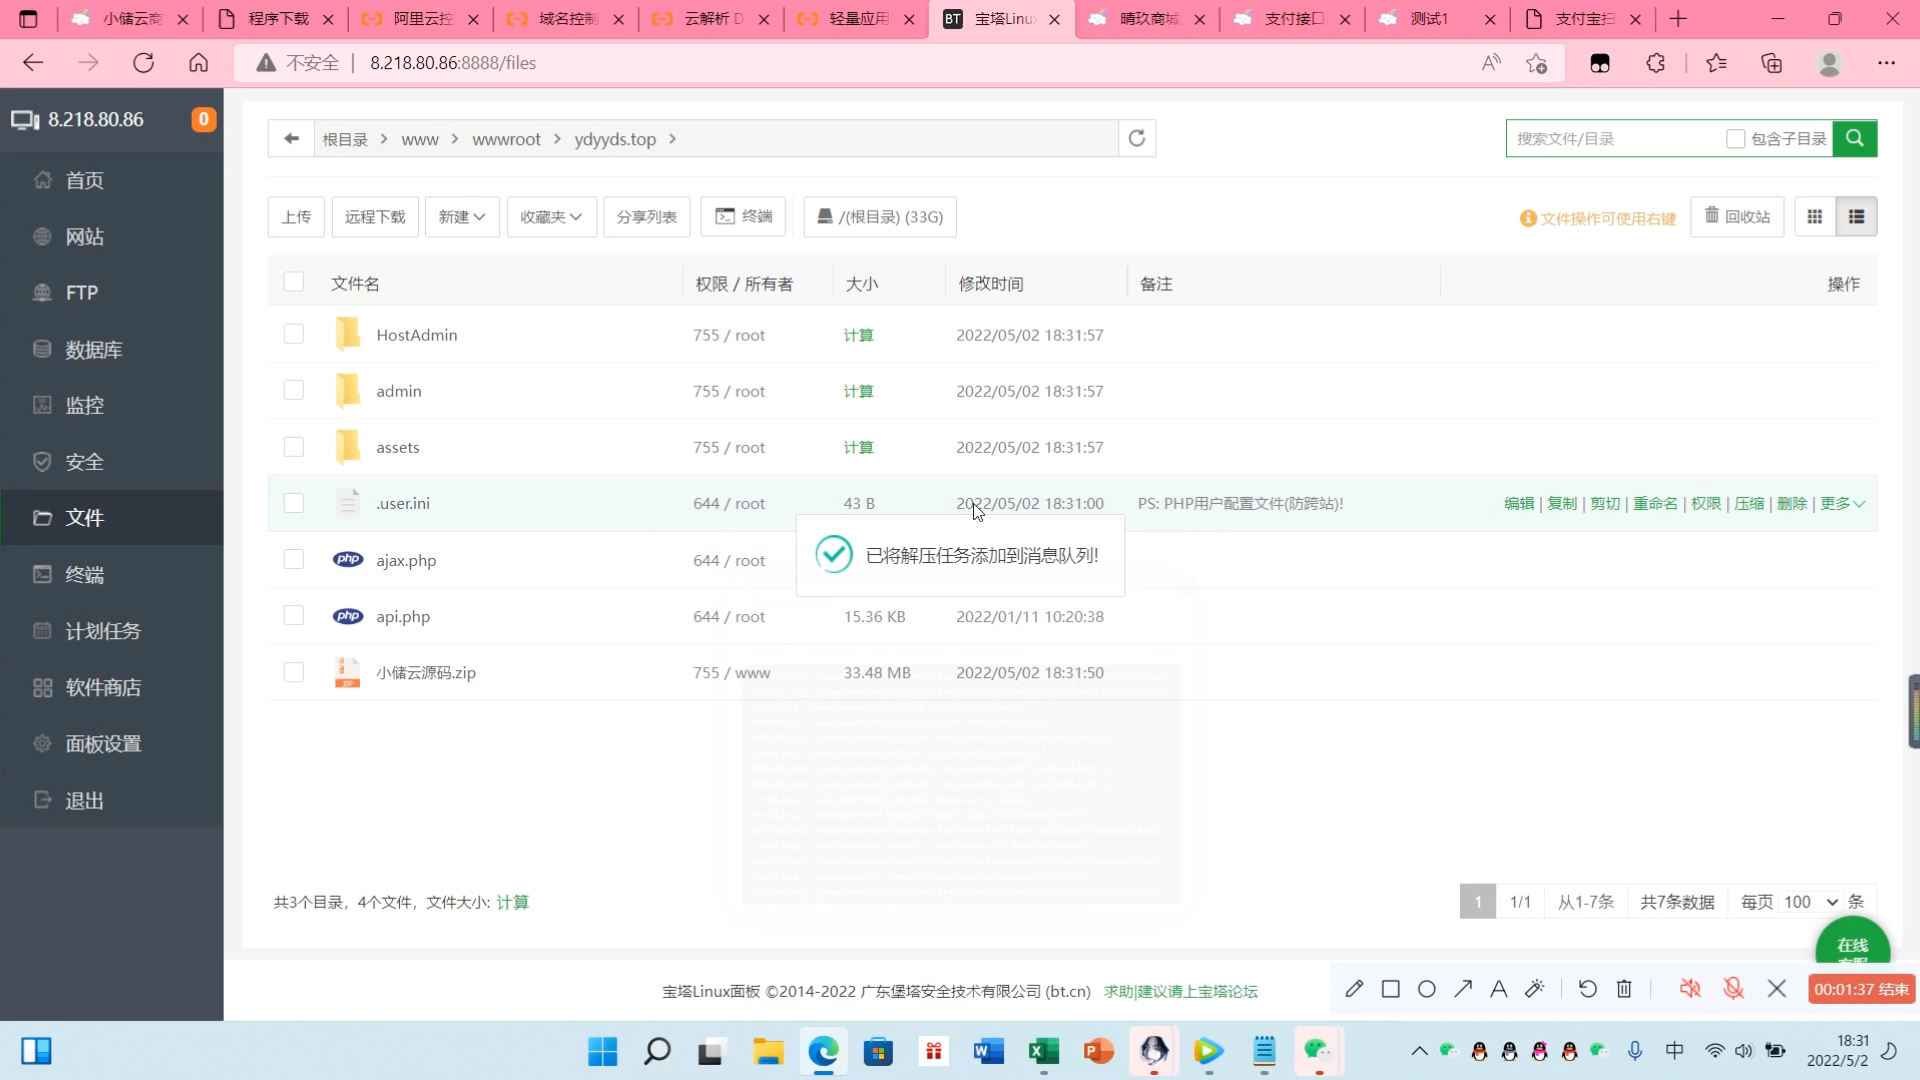Go back with the file path arrow
Image resolution: width=1920 pixels, height=1080 pixels.
pos(291,138)
